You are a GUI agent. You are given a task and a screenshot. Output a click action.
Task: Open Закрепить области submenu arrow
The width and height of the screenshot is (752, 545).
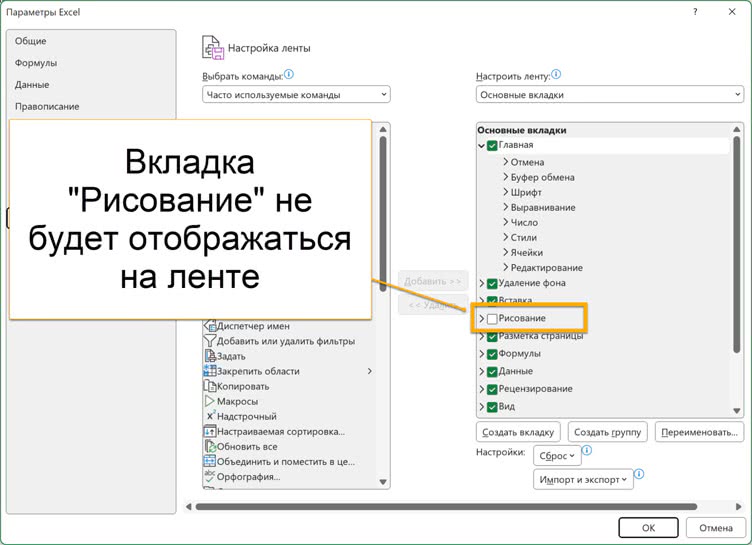pos(370,371)
